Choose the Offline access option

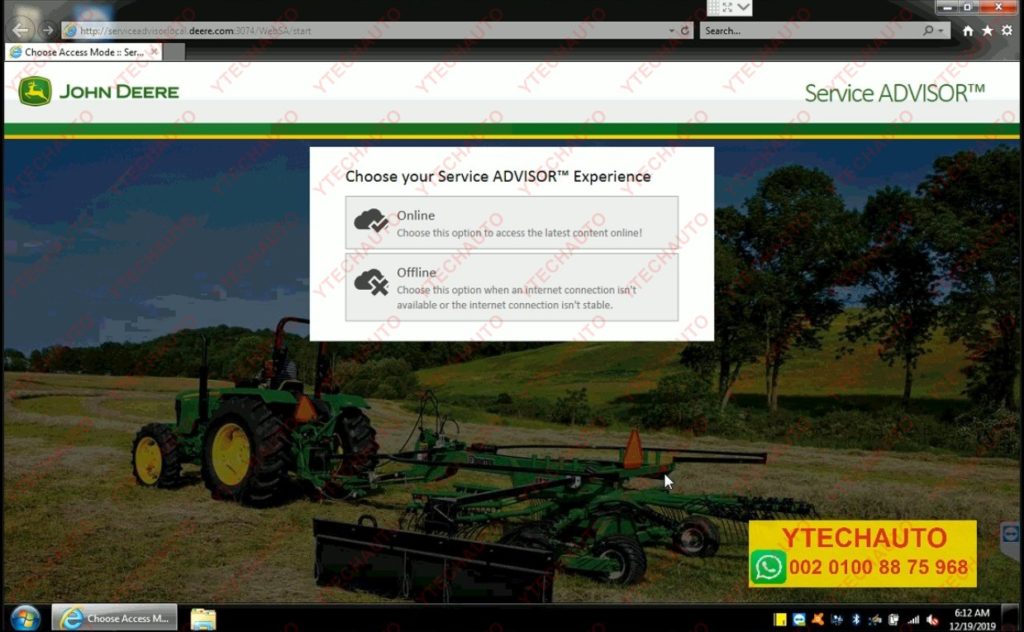(511, 287)
